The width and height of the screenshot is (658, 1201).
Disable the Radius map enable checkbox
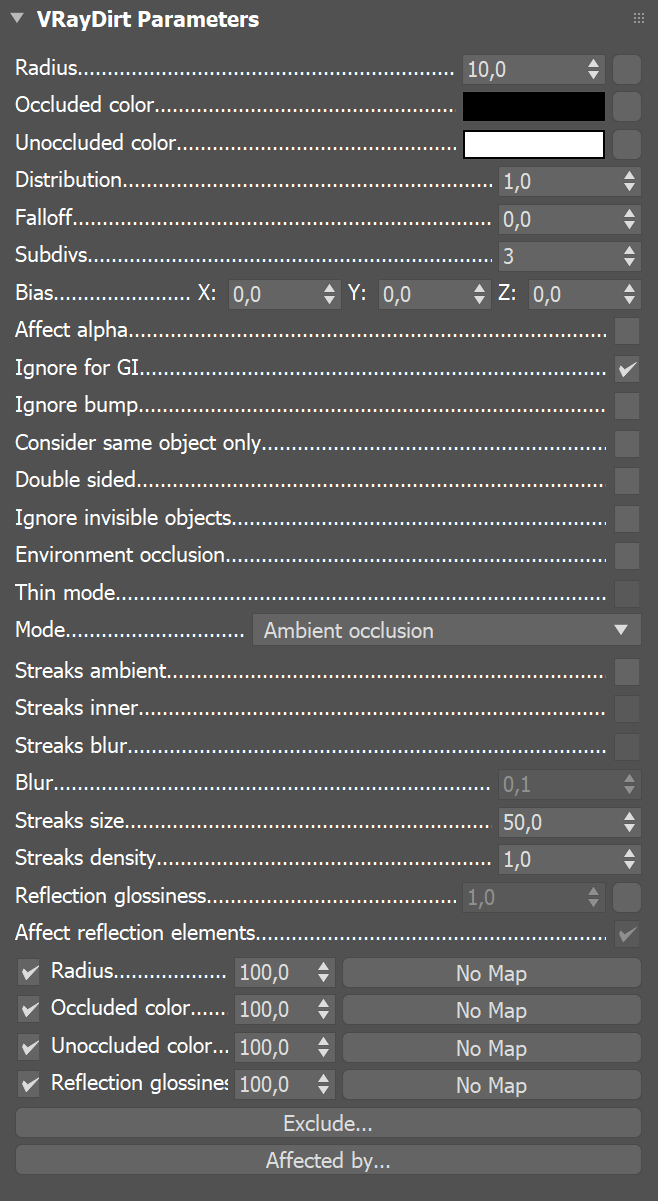click(28, 971)
